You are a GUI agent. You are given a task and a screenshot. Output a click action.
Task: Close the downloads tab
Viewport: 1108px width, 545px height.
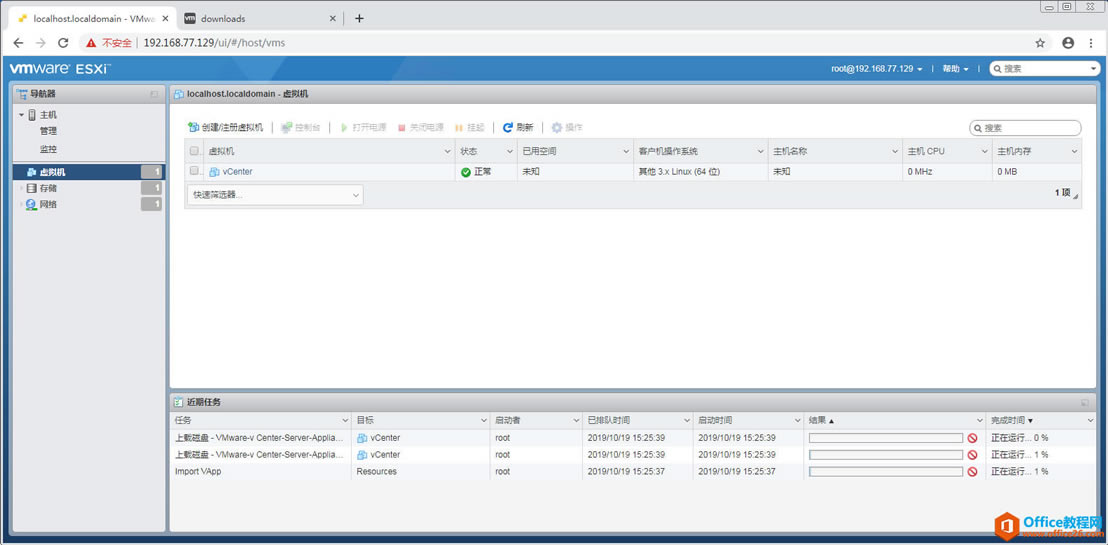[x=333, y=18]
